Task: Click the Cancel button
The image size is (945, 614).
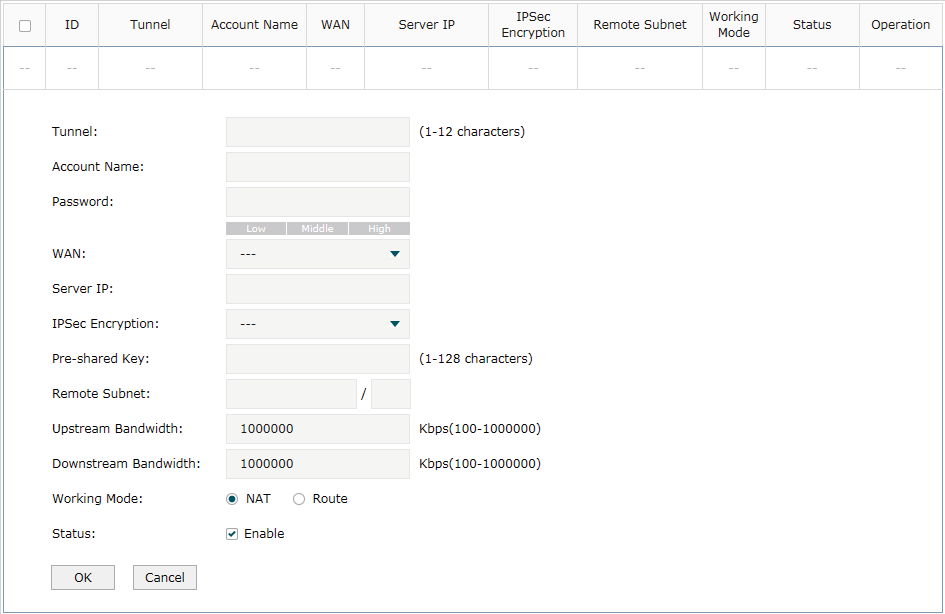Action: click(165, 577)
